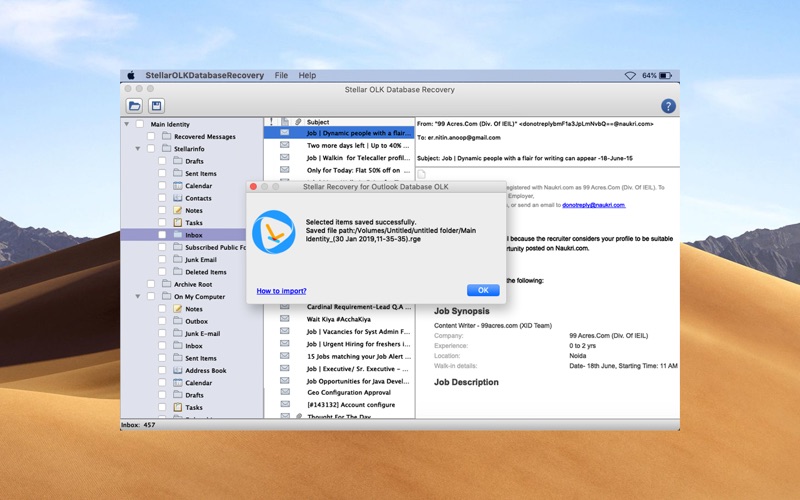The height and width of the screenshot is (500, 800).
Task: Select 'Job | Vacancies for Syst Admin' email
Action: pyautogui.click(x=339, y=332)
